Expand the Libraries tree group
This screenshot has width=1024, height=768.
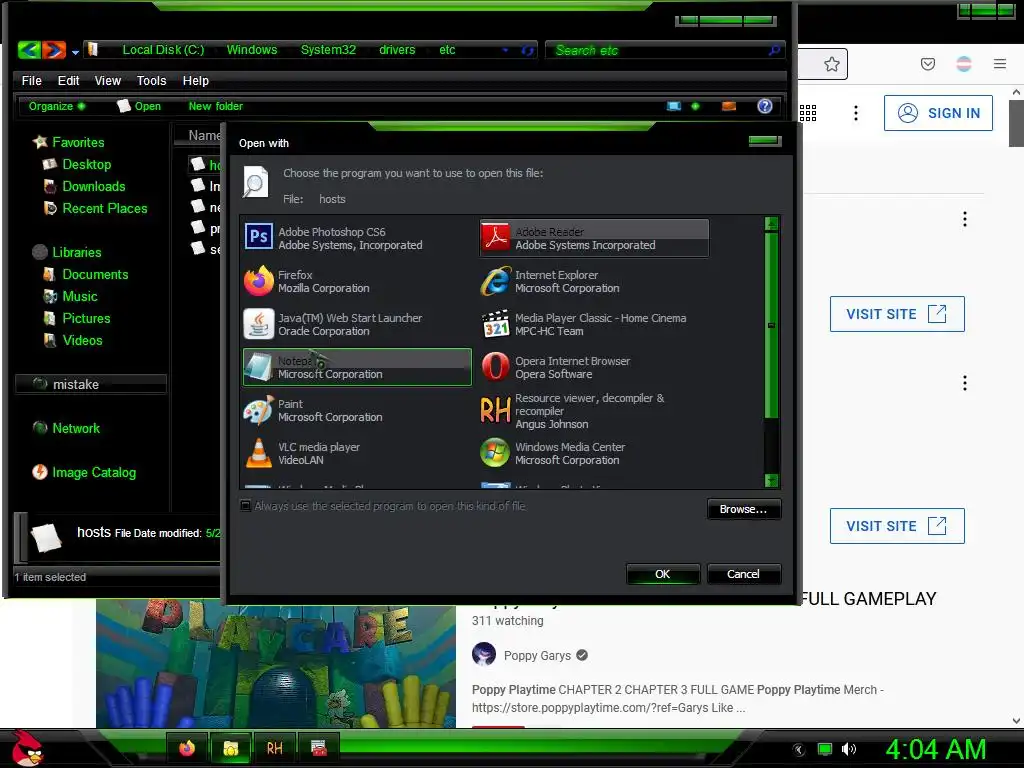[x=67, y=252]
